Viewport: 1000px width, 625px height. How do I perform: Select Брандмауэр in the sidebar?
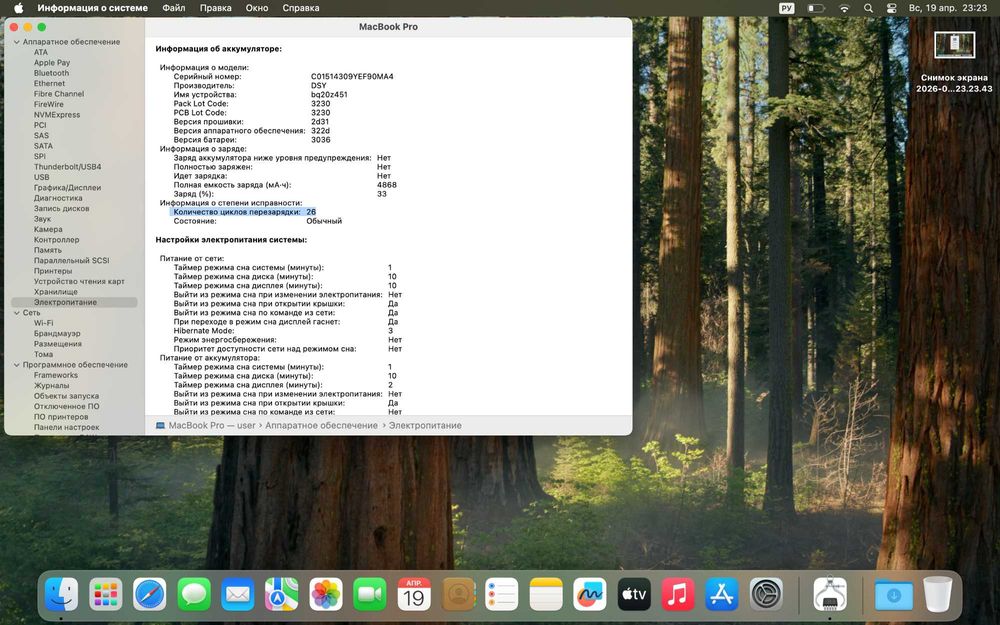57,334
